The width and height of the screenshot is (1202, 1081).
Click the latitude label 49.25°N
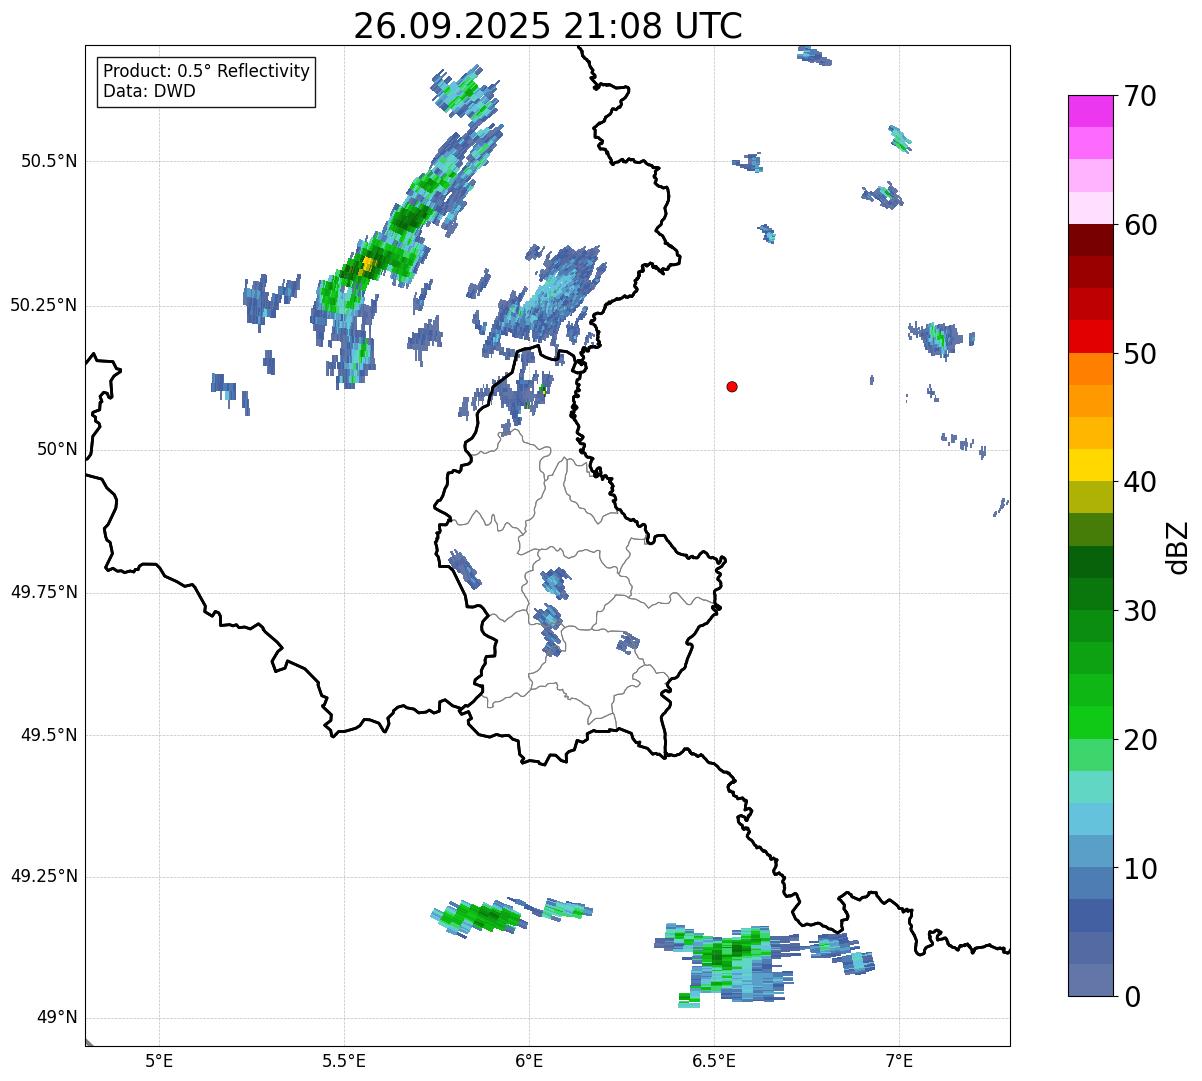click(44, 876)
